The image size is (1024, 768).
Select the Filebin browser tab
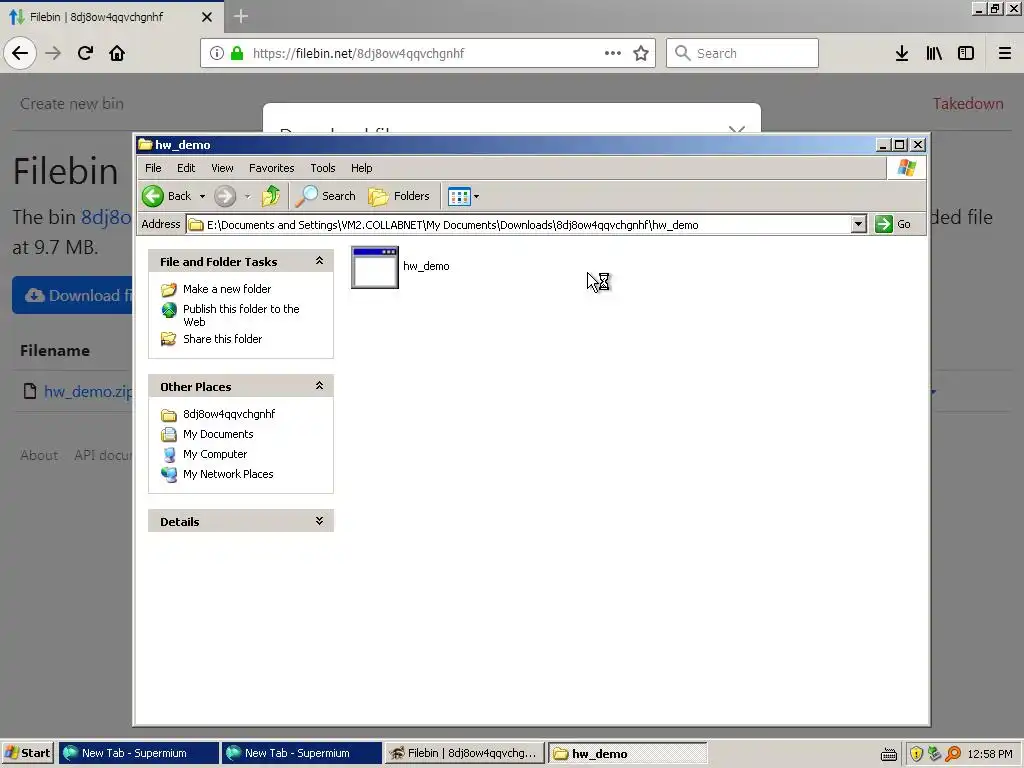[111, 17]
